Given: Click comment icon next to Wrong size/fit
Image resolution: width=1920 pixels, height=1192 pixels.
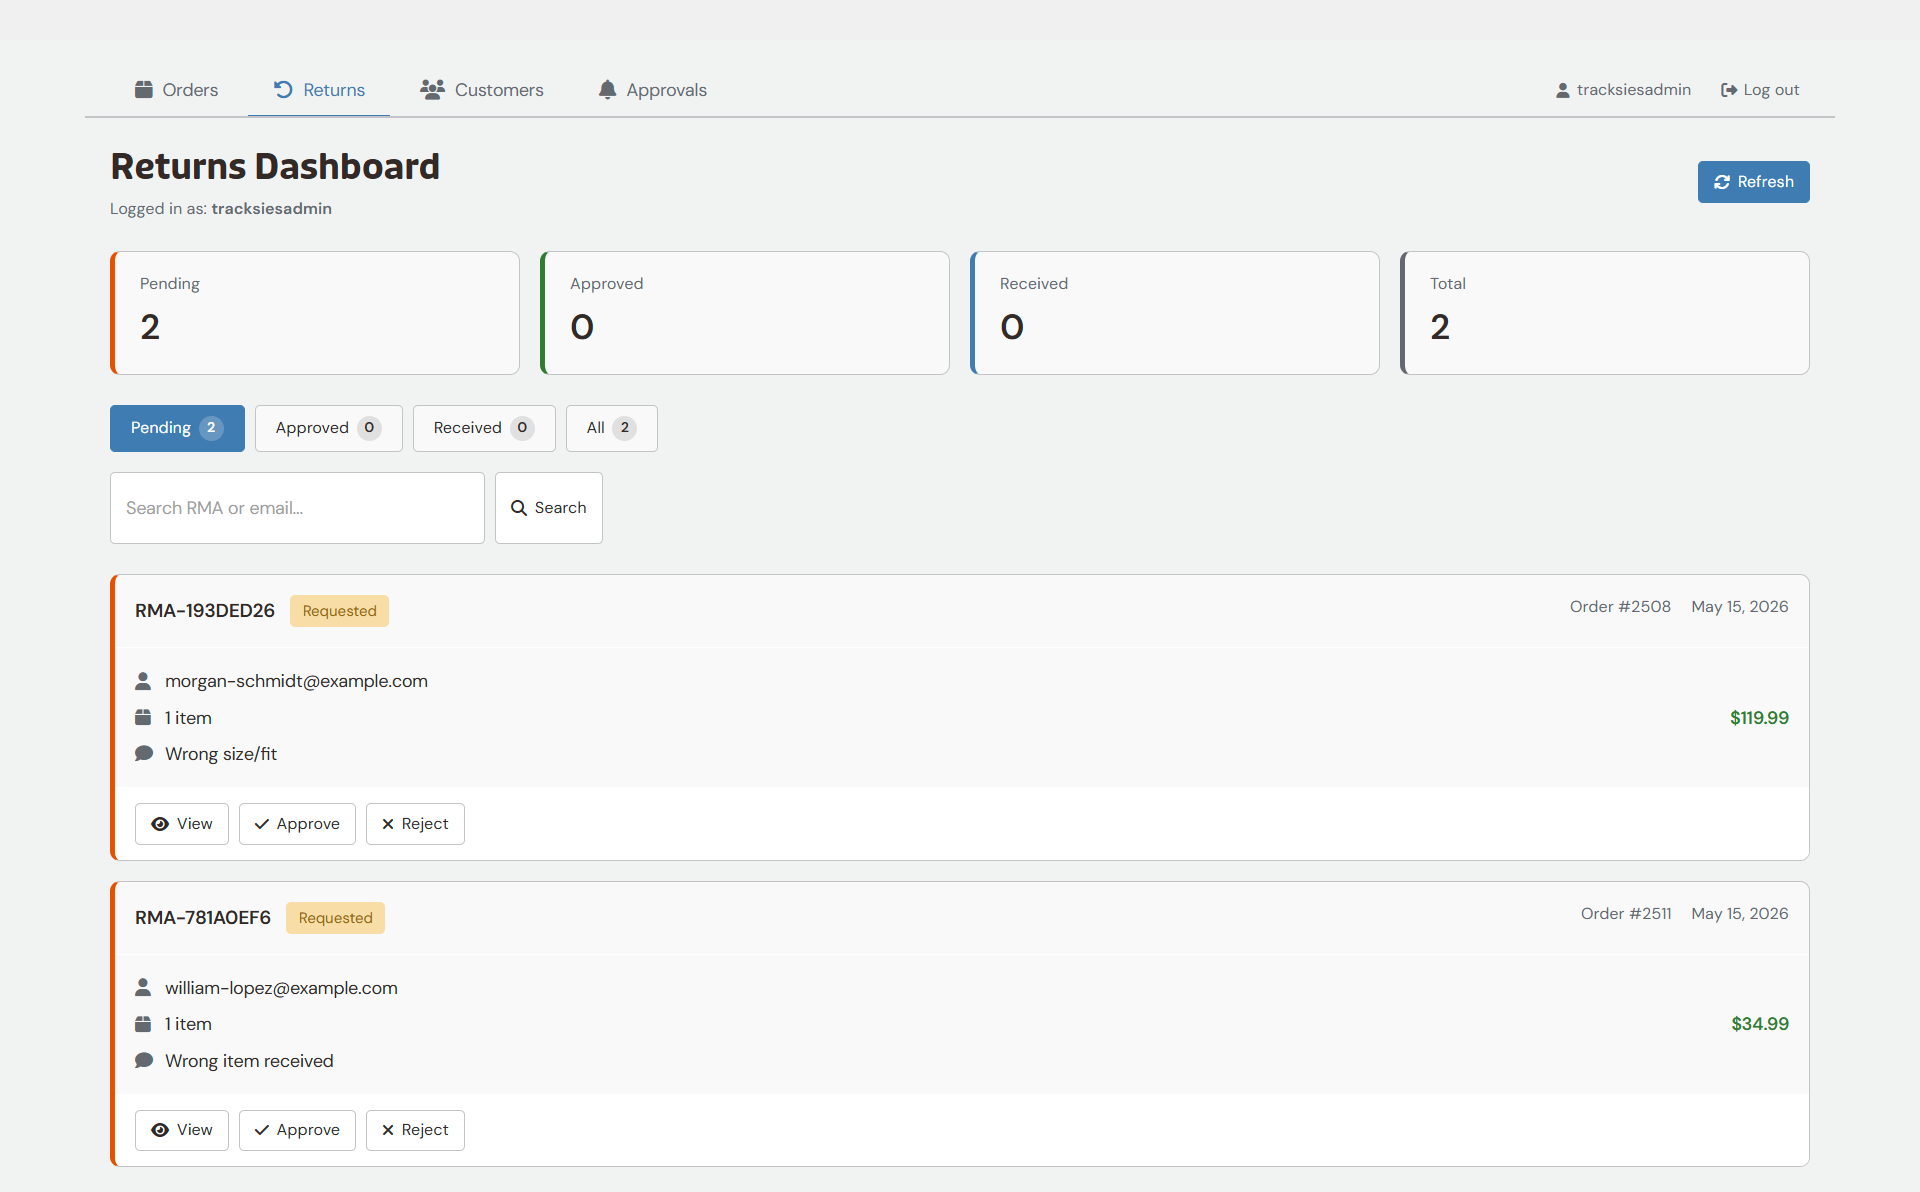Looking at the screenshot, I should click(x=144, y=754).
